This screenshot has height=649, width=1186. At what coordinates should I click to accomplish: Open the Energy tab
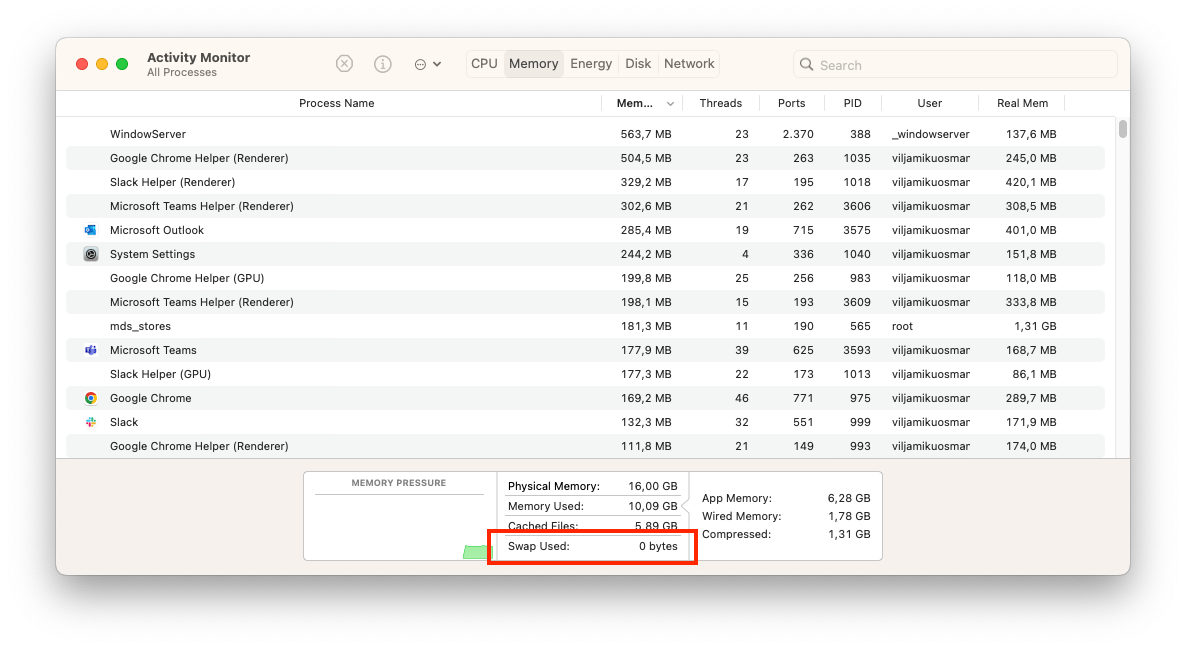(591, 64)
